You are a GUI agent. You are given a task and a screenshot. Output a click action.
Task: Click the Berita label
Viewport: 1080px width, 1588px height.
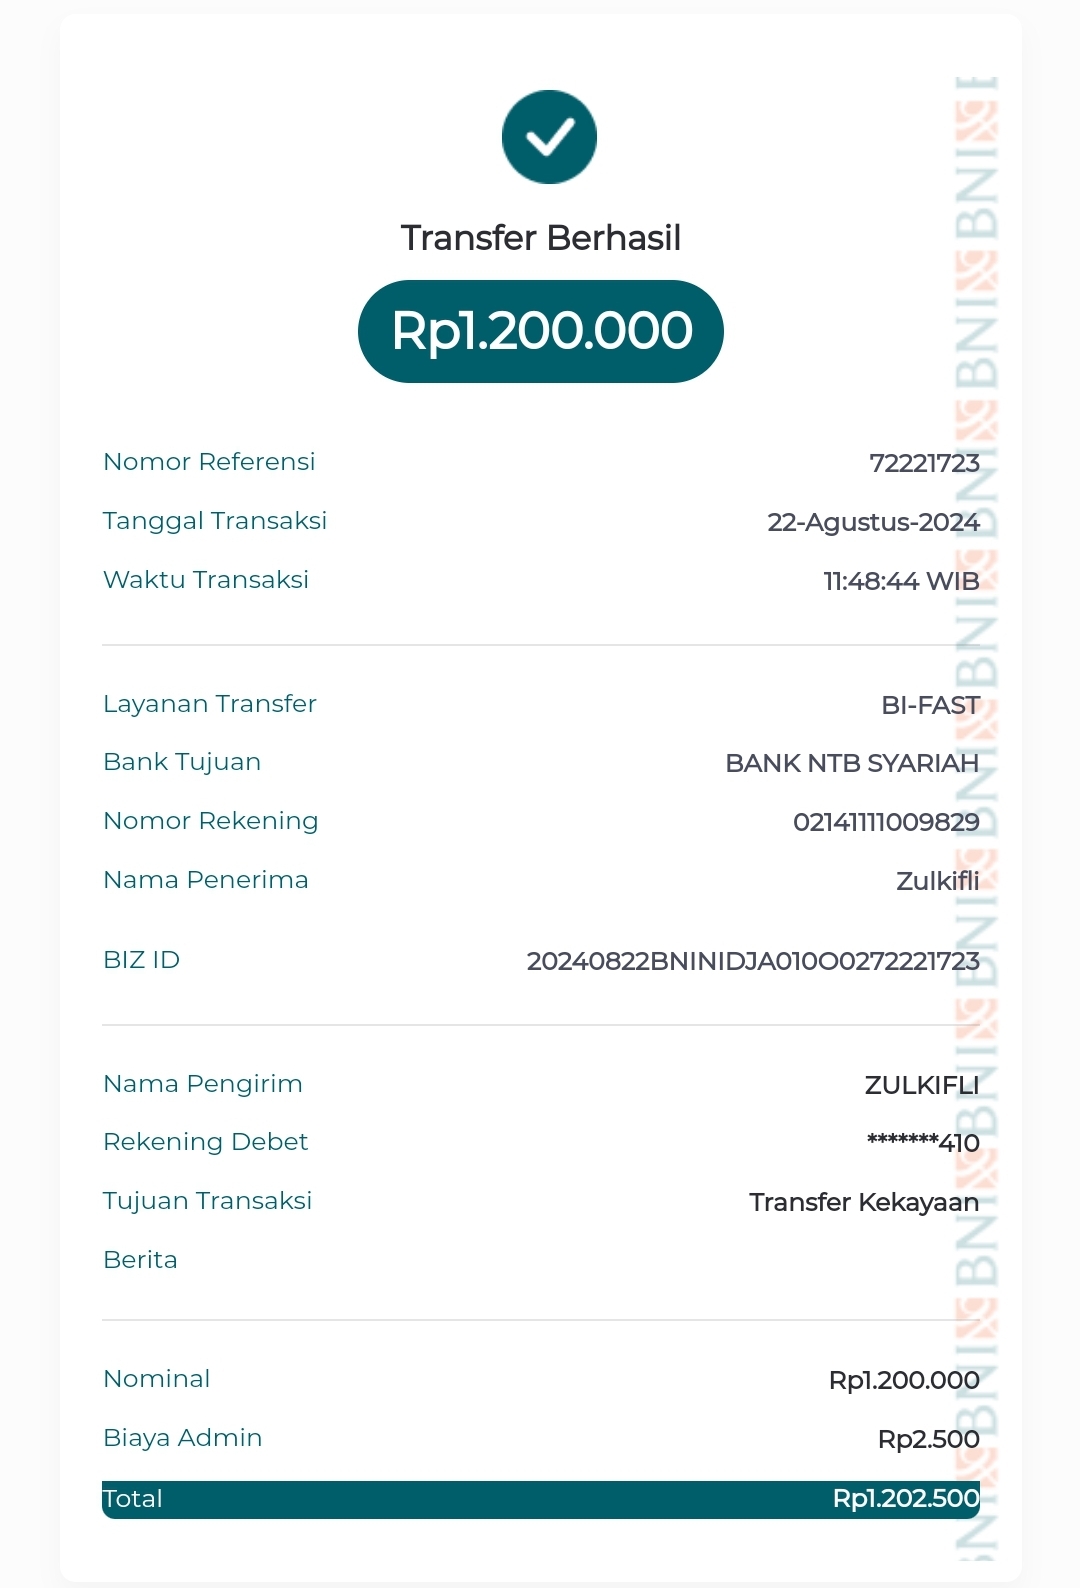140,1260
